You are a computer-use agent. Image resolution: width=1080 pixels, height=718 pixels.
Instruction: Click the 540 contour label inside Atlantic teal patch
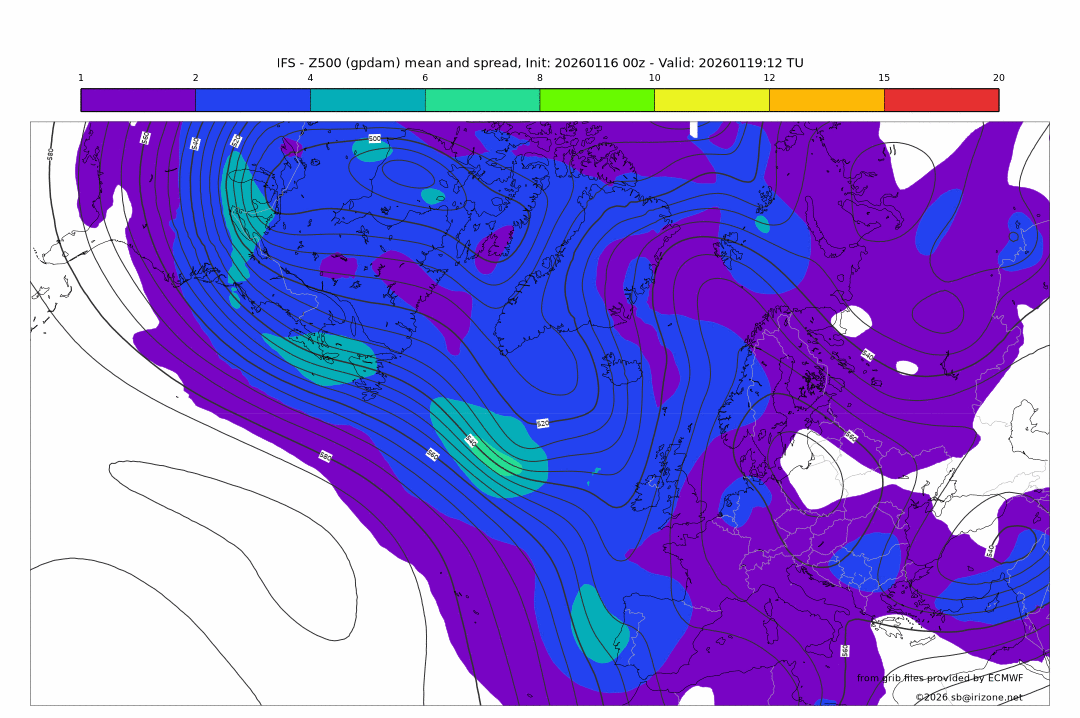click(470, 440)
